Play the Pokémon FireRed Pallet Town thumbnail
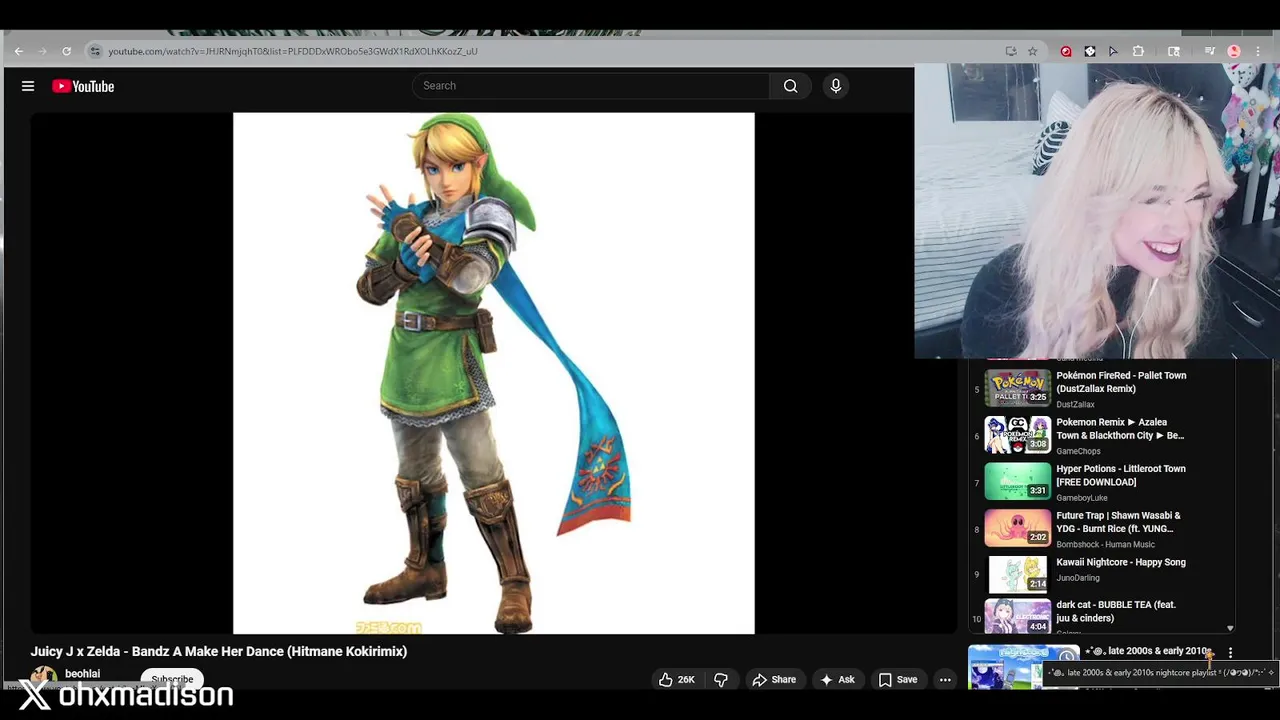 click(x=1017, y=388)
